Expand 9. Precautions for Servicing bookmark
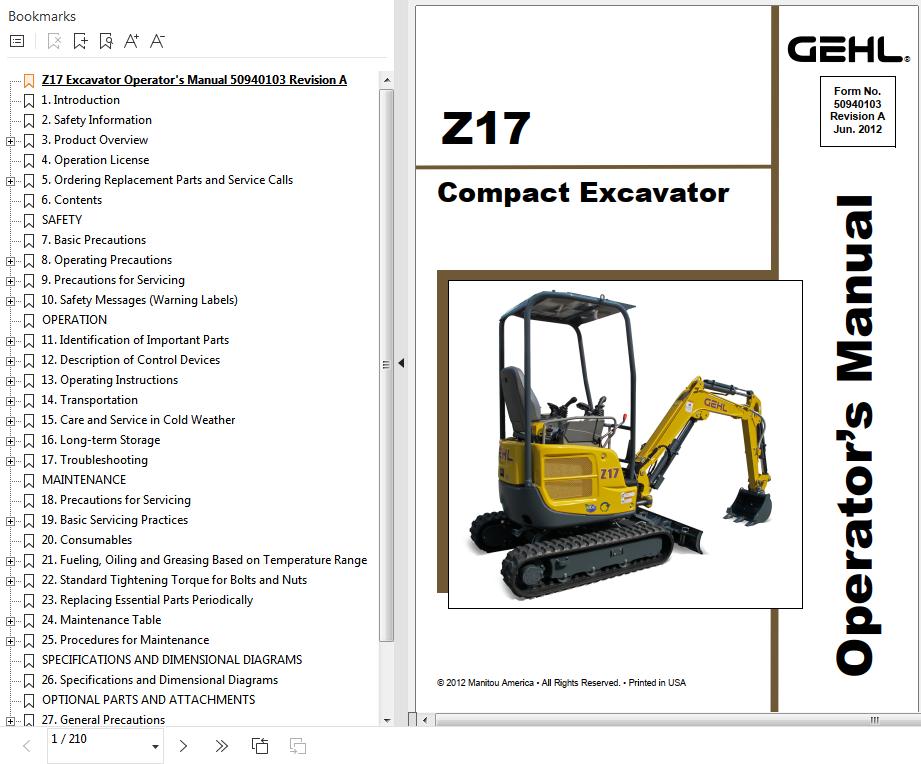921x764 pixels. point(10,281)
